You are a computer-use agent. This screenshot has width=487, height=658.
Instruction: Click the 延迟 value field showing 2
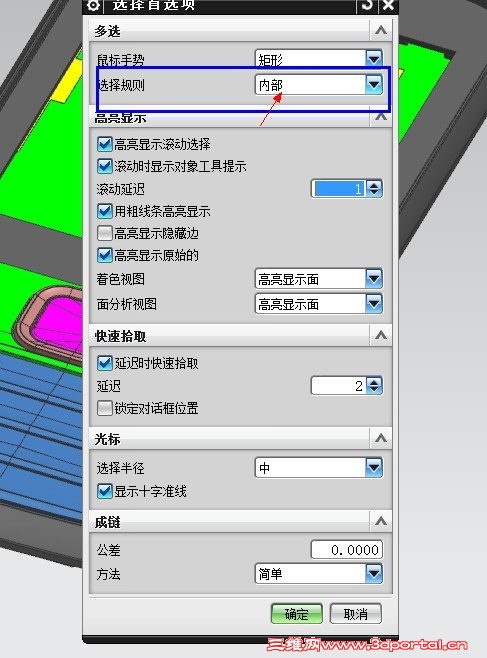tap(339, 386)
